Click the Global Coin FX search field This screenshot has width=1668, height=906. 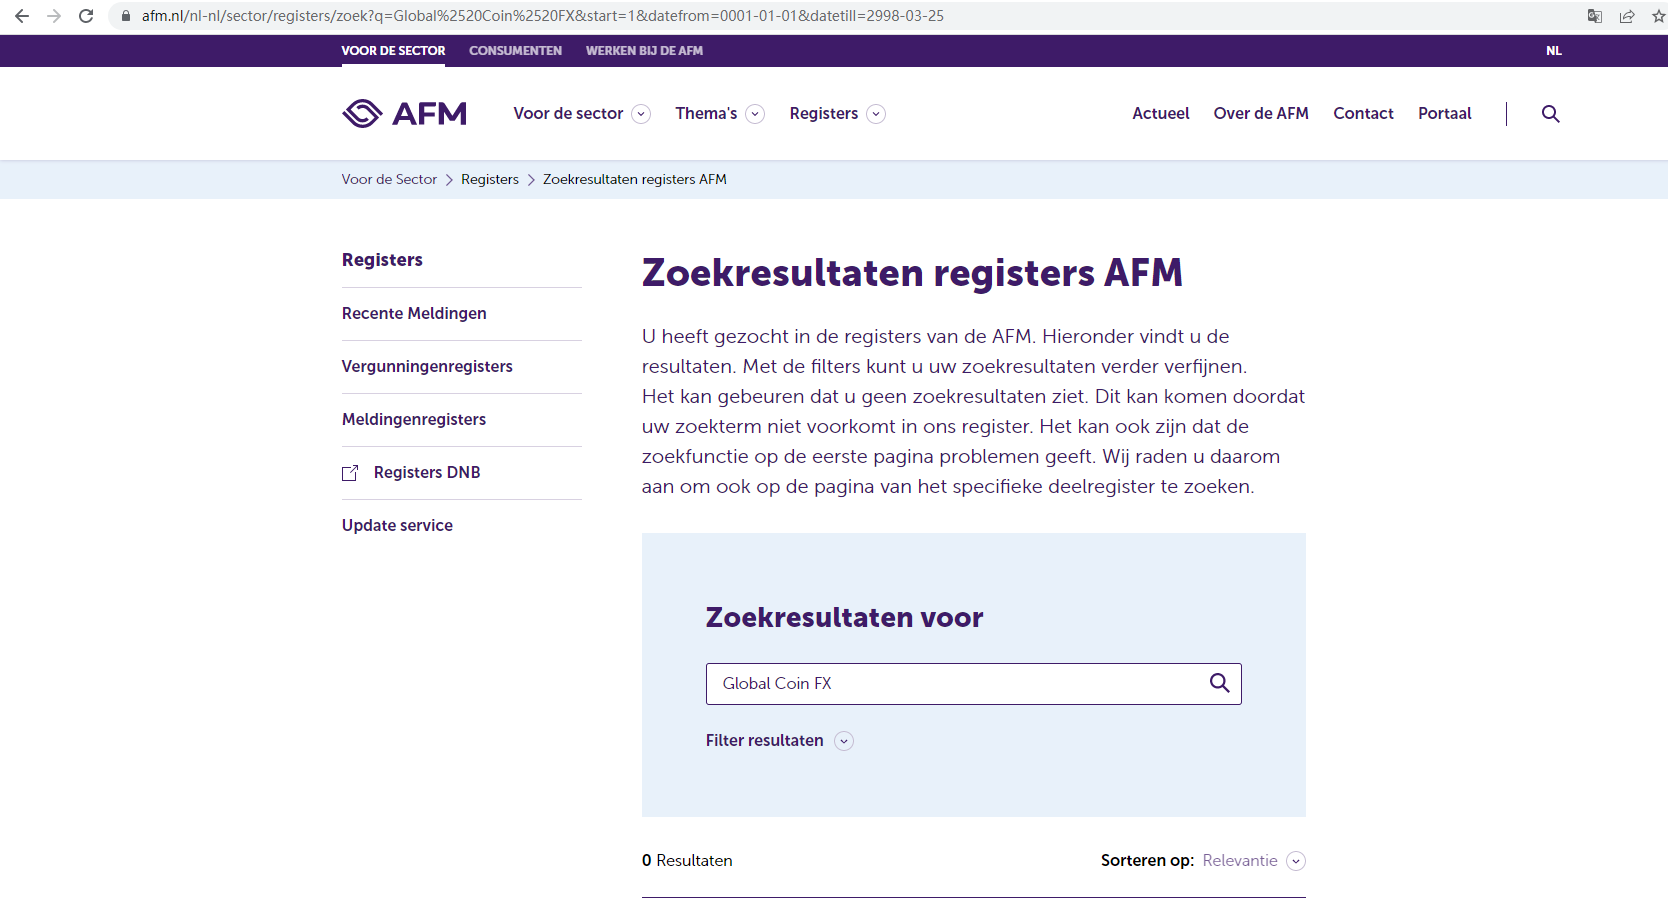955,684
